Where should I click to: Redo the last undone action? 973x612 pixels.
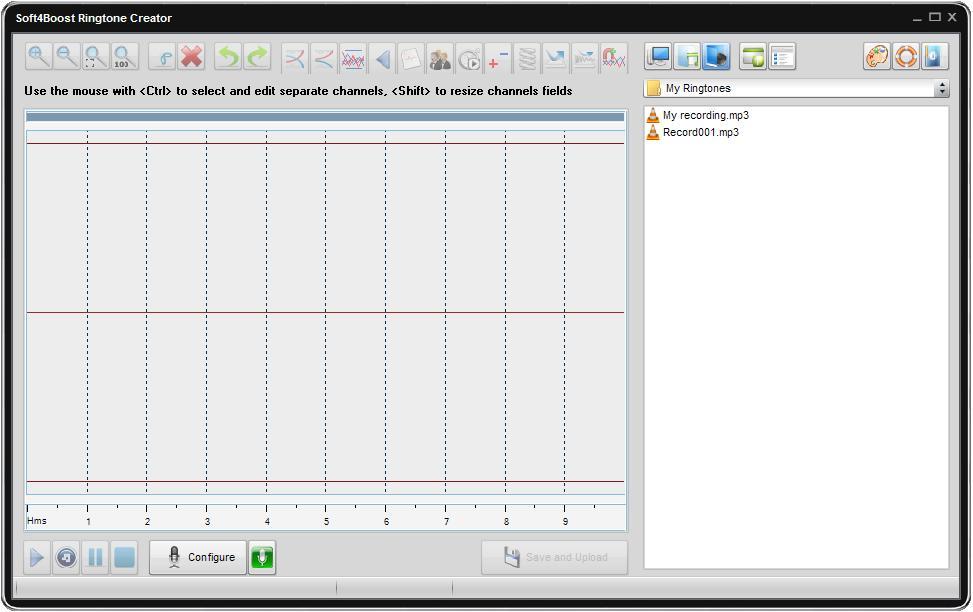257,57
